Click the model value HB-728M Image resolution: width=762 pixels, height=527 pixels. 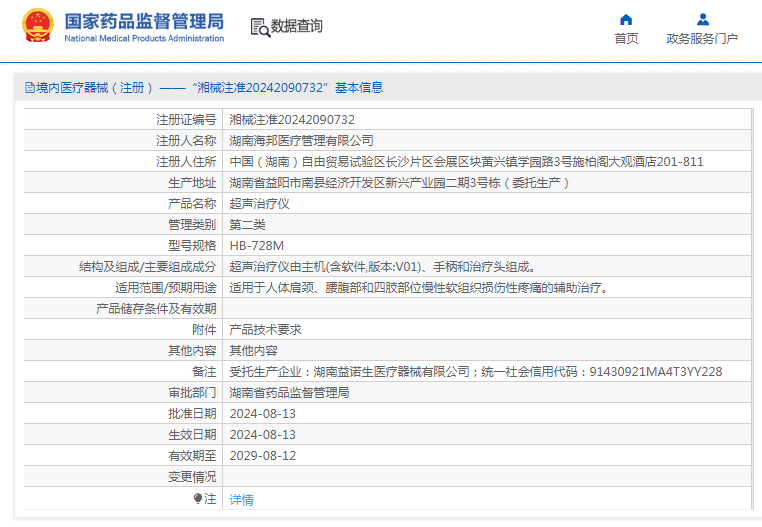point(256,246)
